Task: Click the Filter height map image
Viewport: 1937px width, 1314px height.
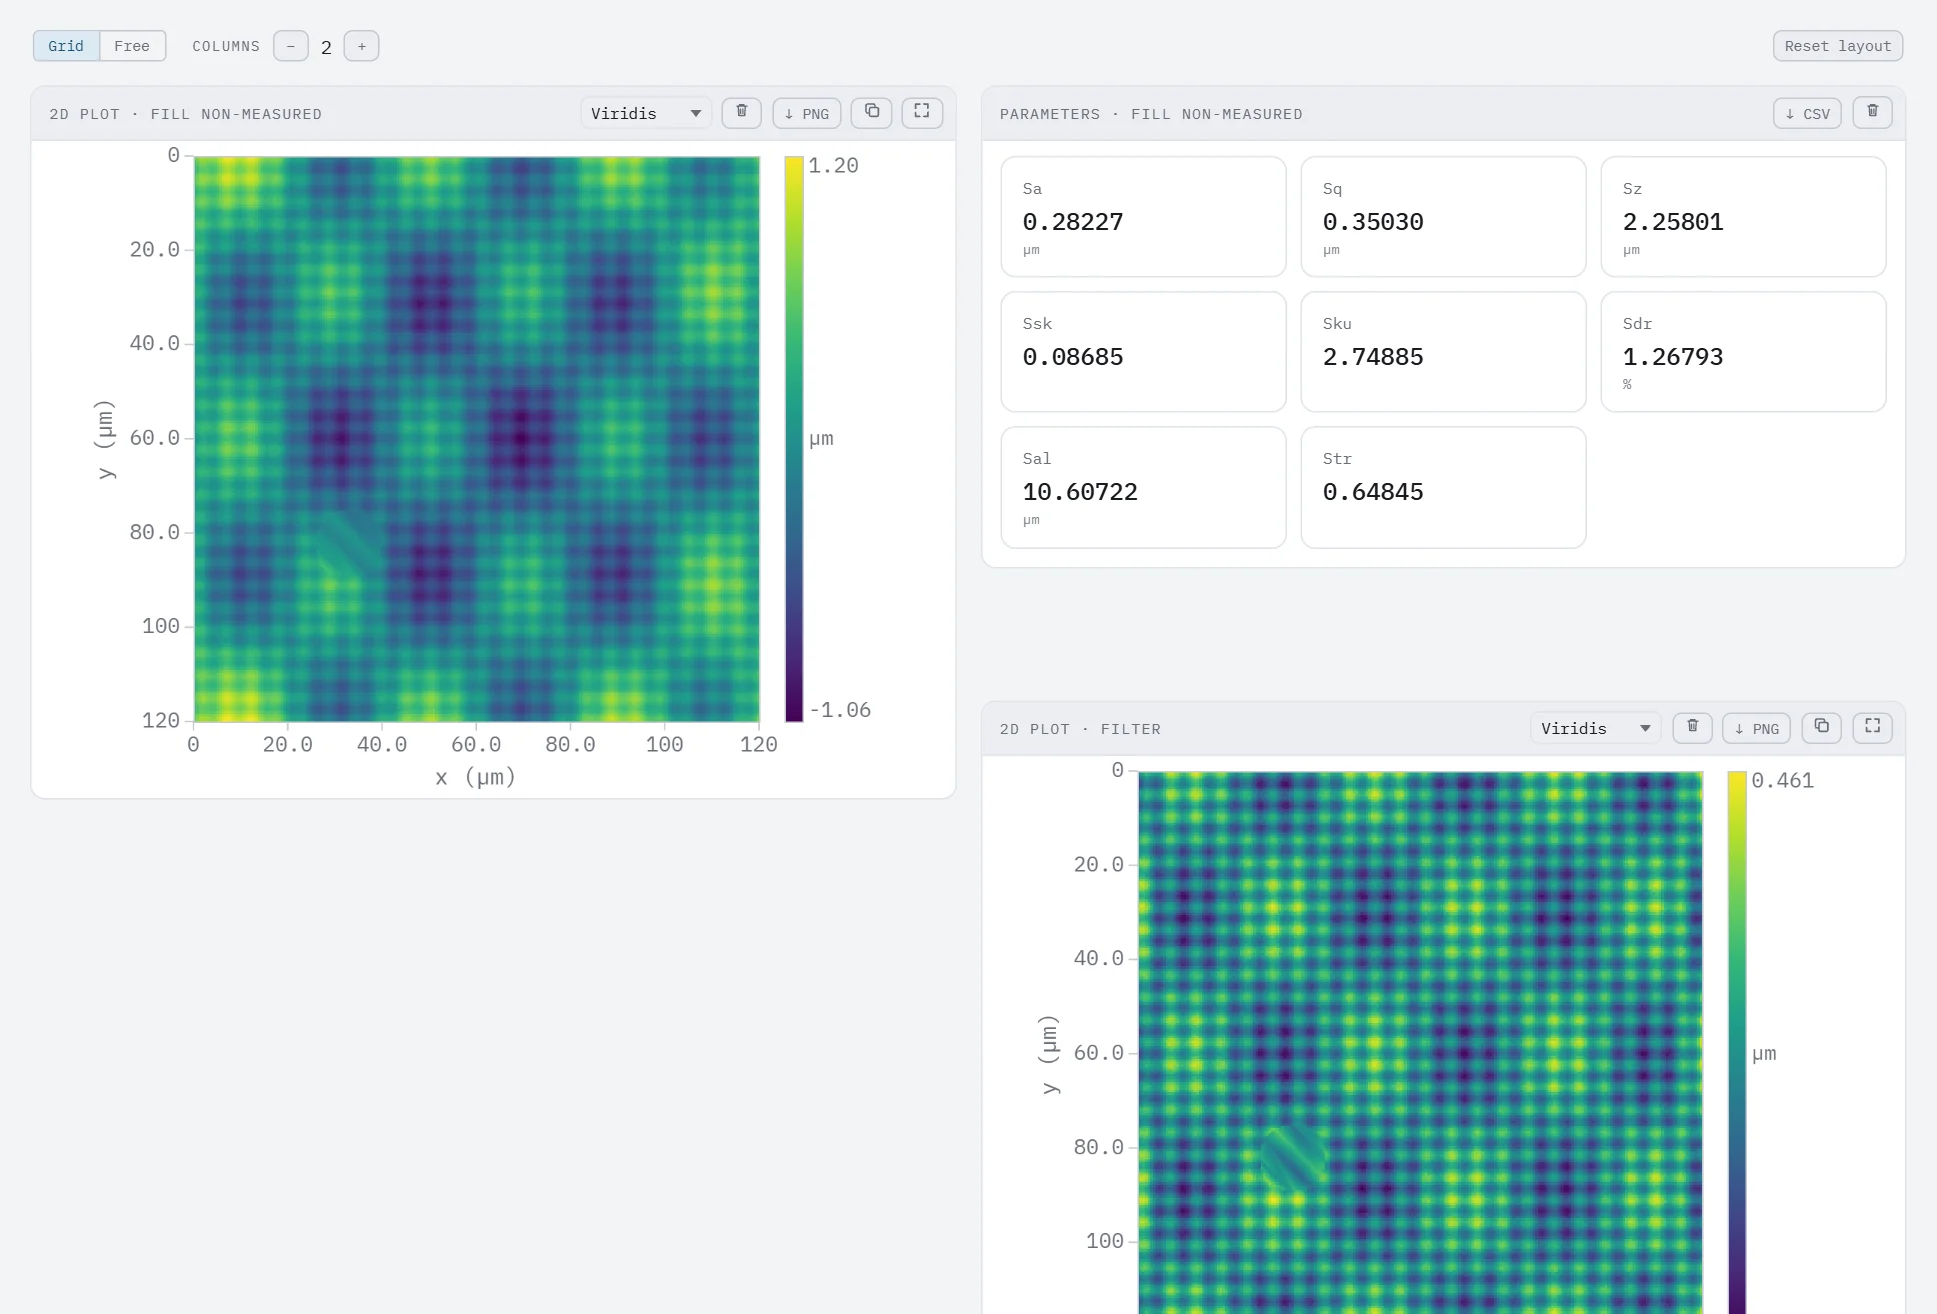Action: pyautogui.click(x=1420, y=1042)
